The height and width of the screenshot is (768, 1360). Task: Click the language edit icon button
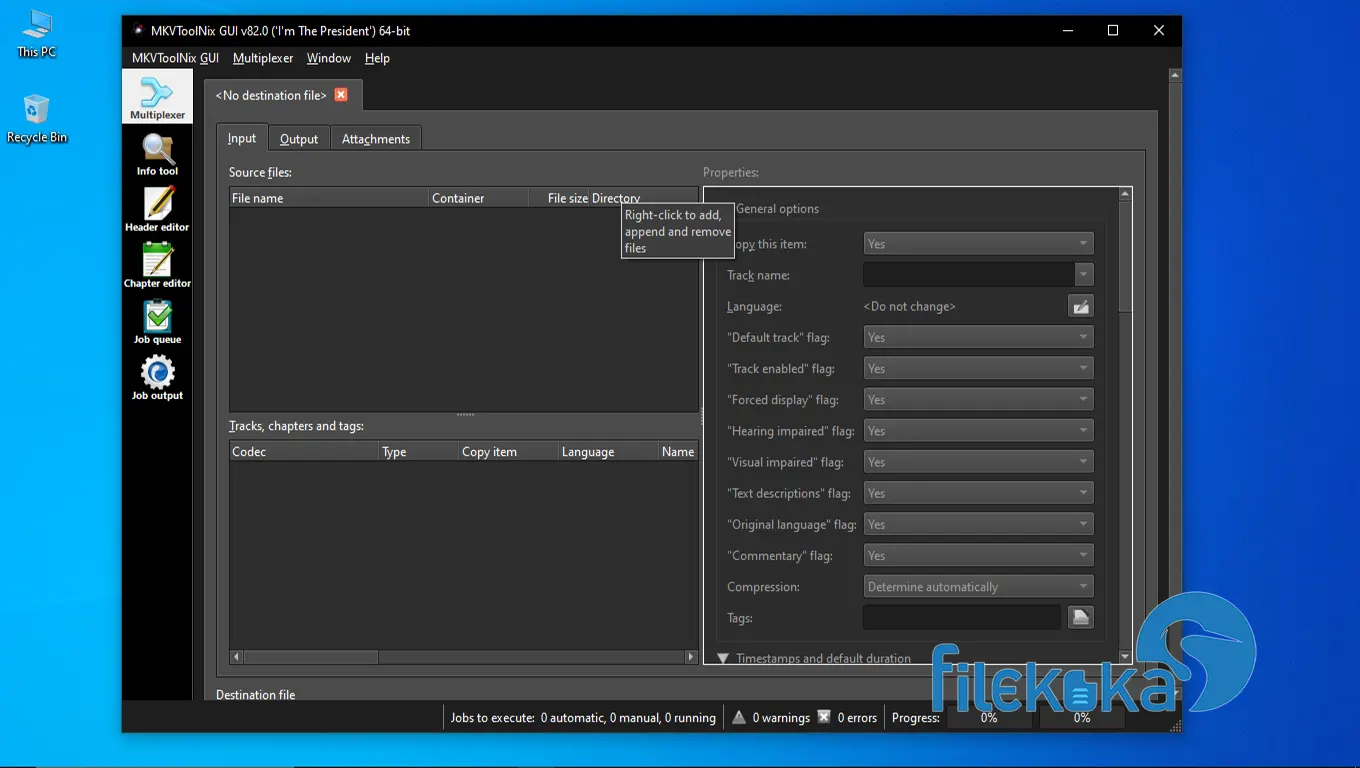click(x=1080, y=306)
